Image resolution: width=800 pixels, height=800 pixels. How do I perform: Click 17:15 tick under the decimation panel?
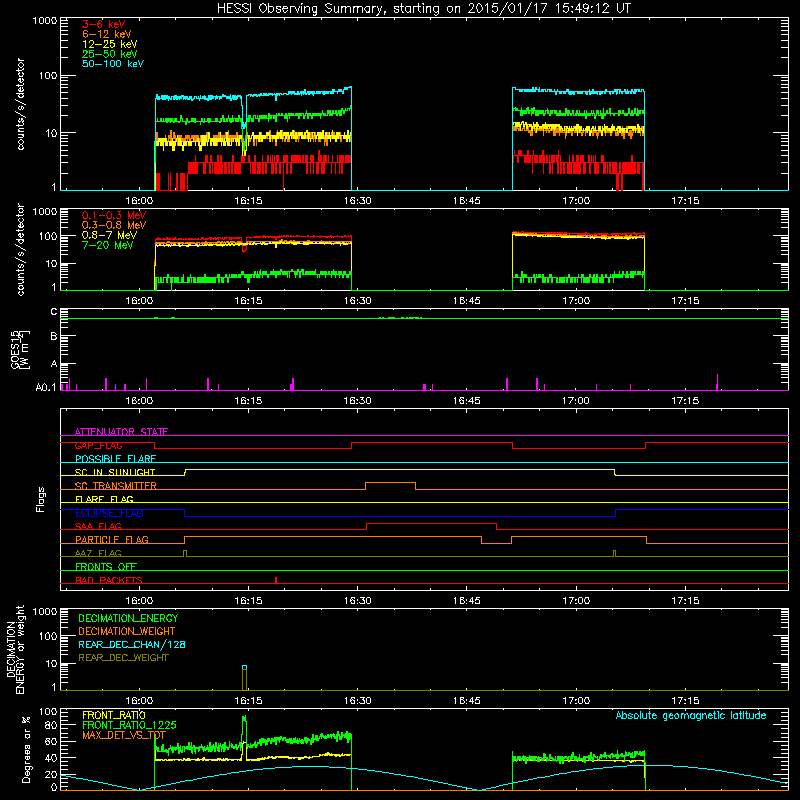pyautogui.click(x=685, y=701)
